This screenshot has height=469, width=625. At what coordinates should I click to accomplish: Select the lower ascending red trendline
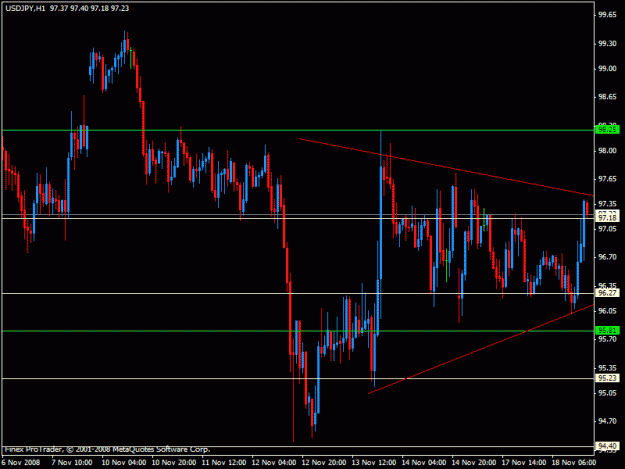click(x=481, y=349)
